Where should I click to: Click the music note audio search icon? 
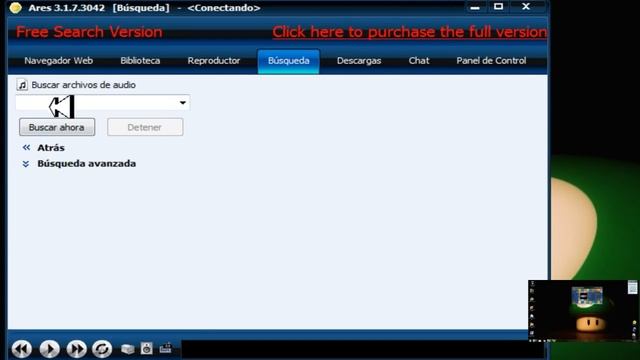coord(22,85)
